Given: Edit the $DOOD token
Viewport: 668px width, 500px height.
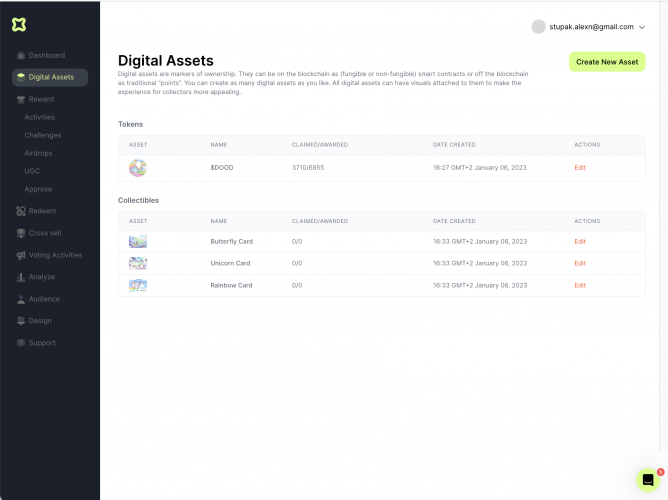Looking at the screenshot, I should tap(580, 167).
